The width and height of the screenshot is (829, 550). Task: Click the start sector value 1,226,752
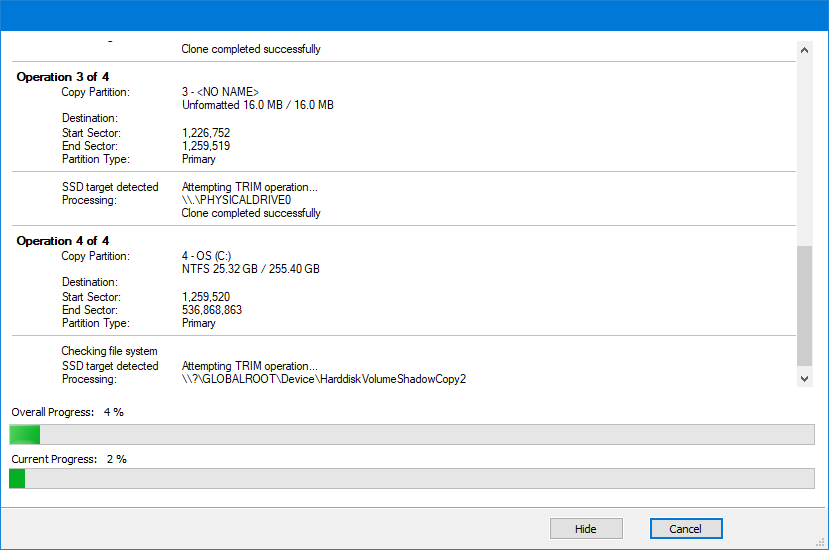[206, 133]
